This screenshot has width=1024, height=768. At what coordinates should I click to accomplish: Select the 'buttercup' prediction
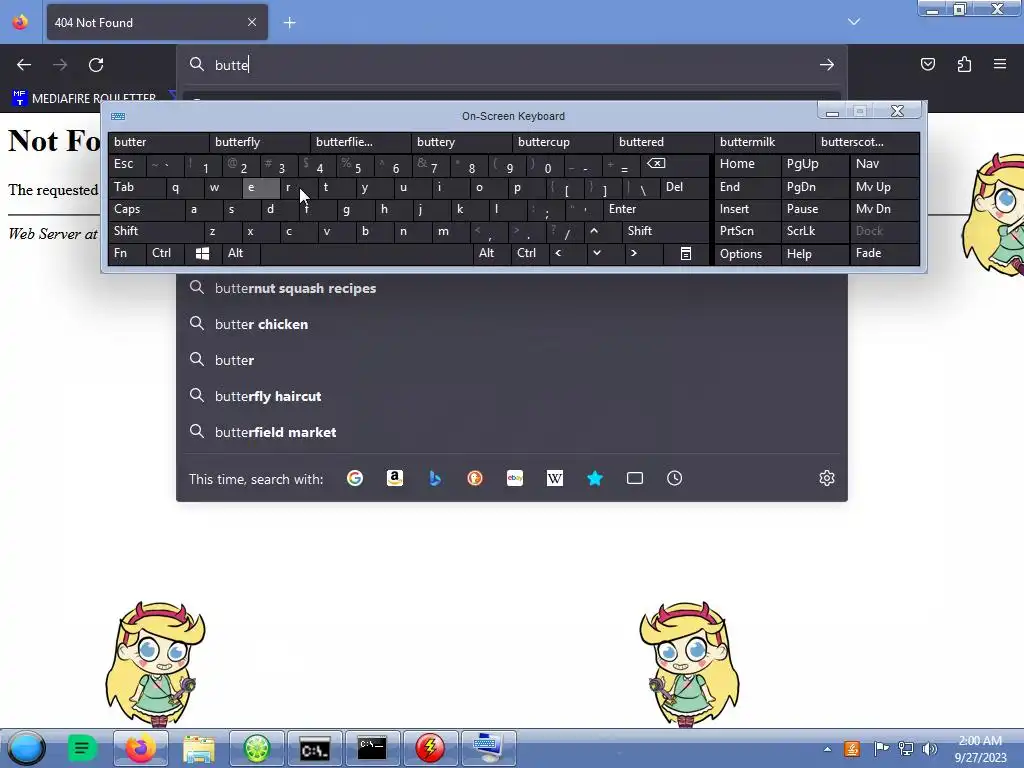point(562,142)
